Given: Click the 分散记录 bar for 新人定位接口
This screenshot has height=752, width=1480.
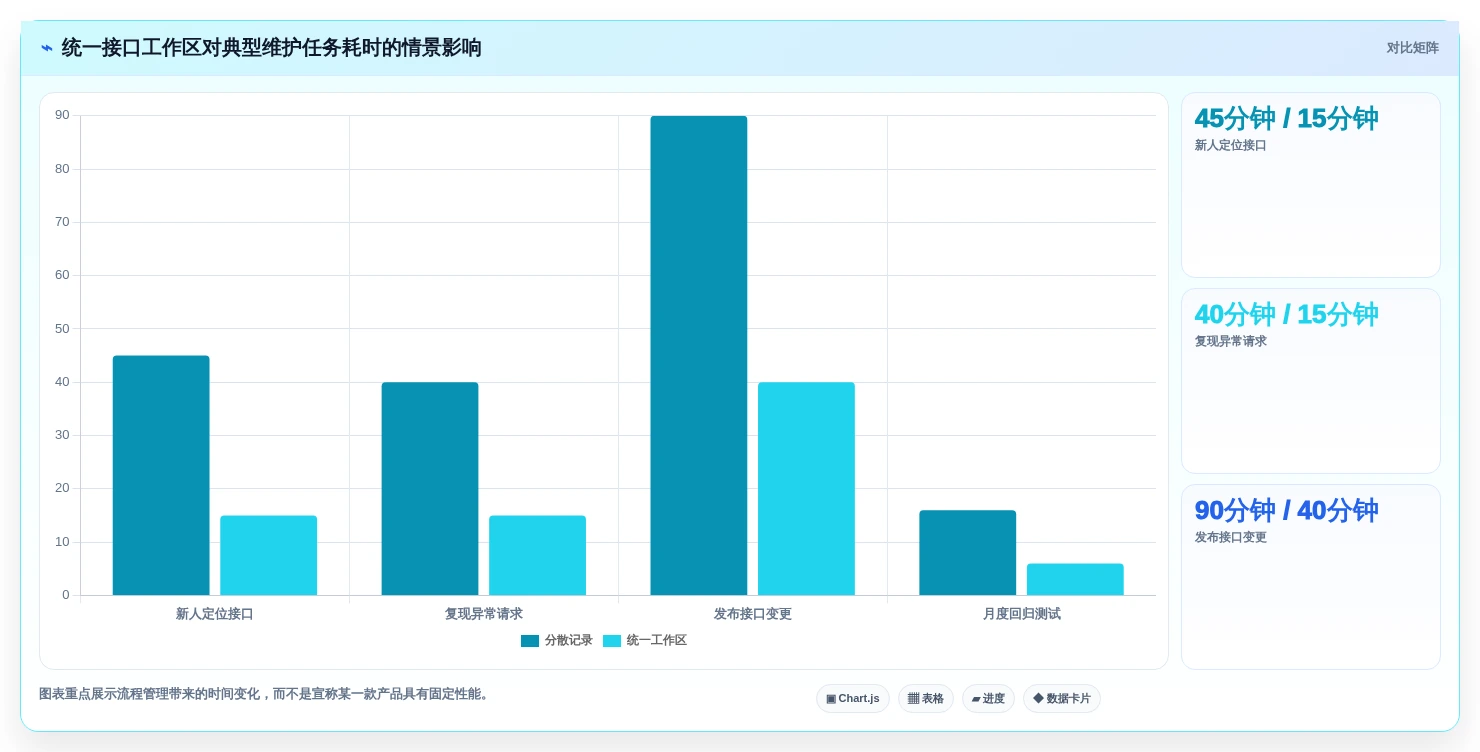Looking at the screenshot, I should 161,475.
